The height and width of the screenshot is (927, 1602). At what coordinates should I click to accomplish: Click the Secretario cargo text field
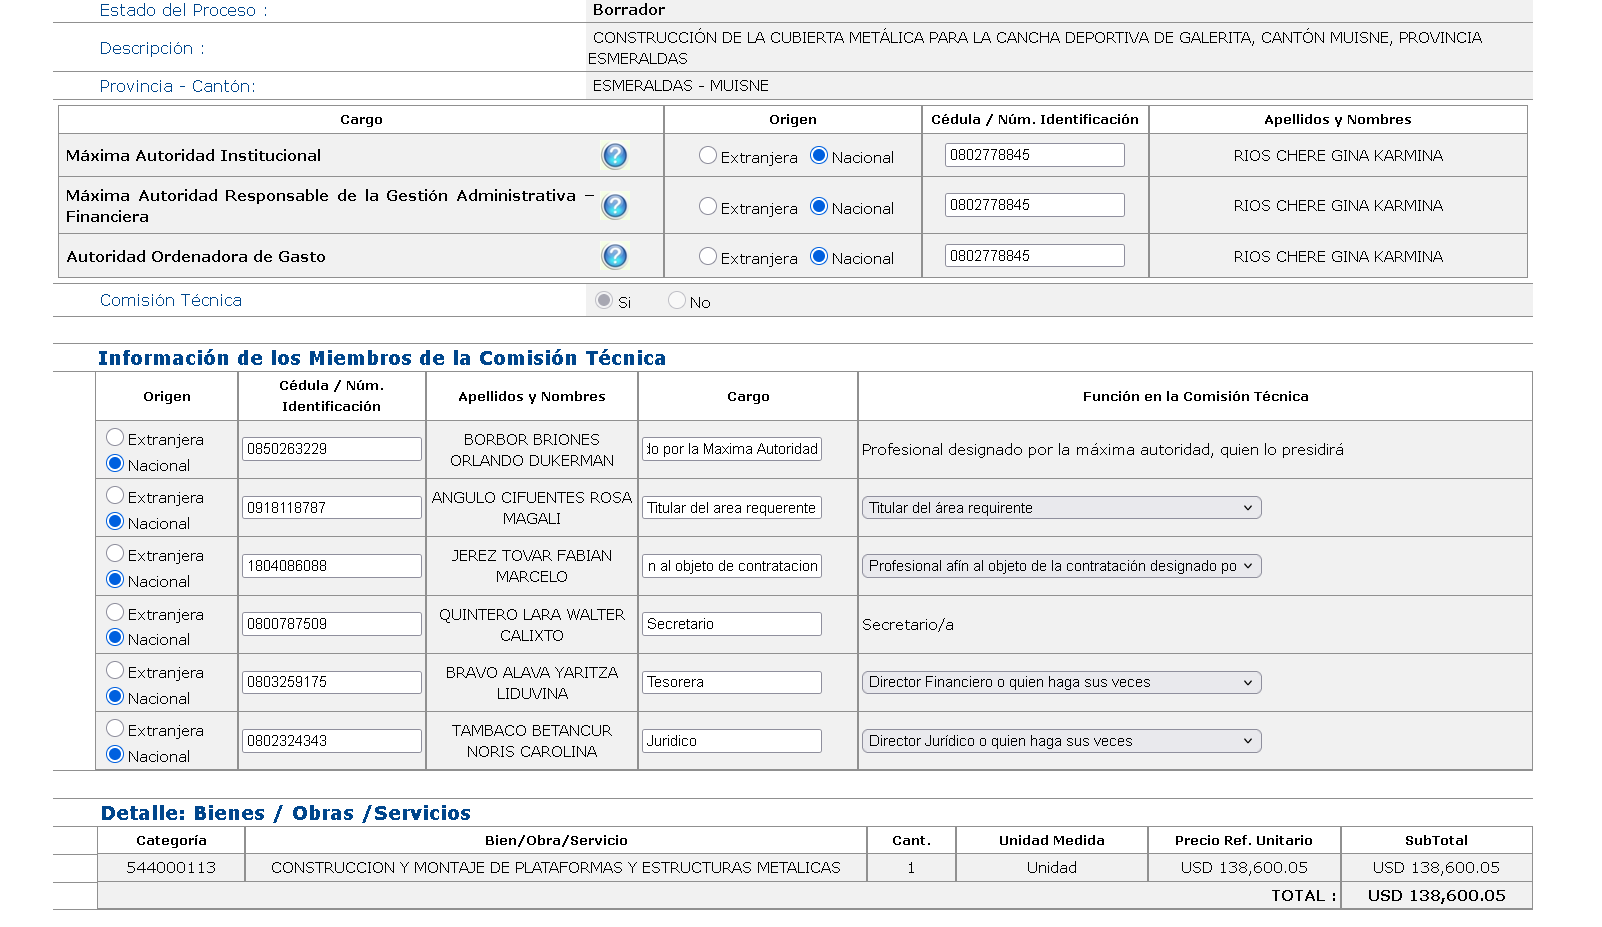point(731,624)
